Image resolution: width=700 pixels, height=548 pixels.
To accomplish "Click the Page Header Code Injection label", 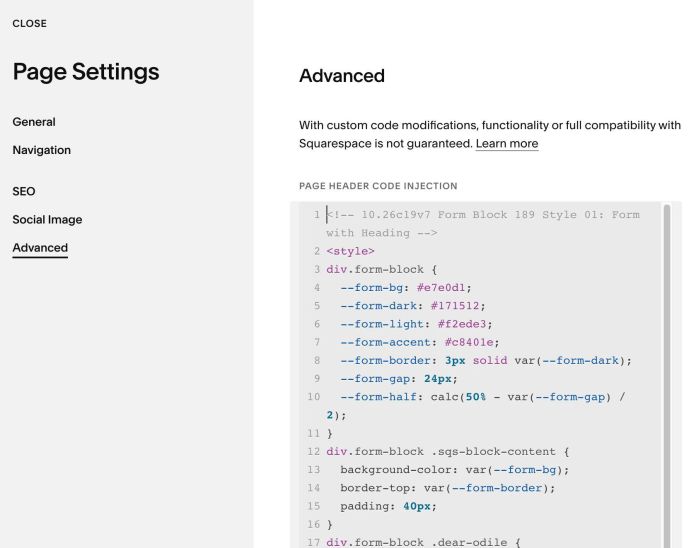I will click(378, 186).
